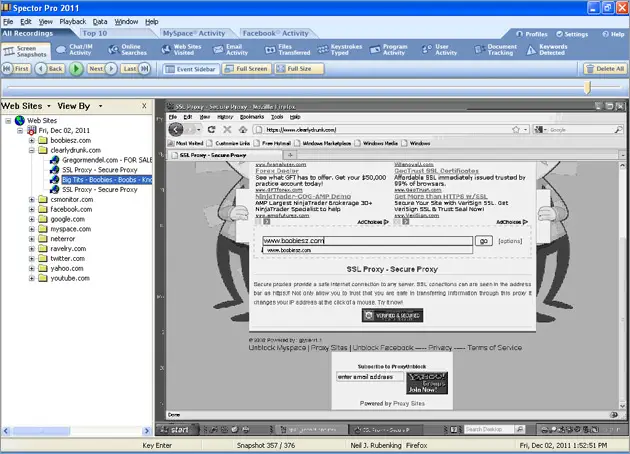
Task: Expand the myspace.com folder
Action: pyautogui.click(x=31, y=229)
